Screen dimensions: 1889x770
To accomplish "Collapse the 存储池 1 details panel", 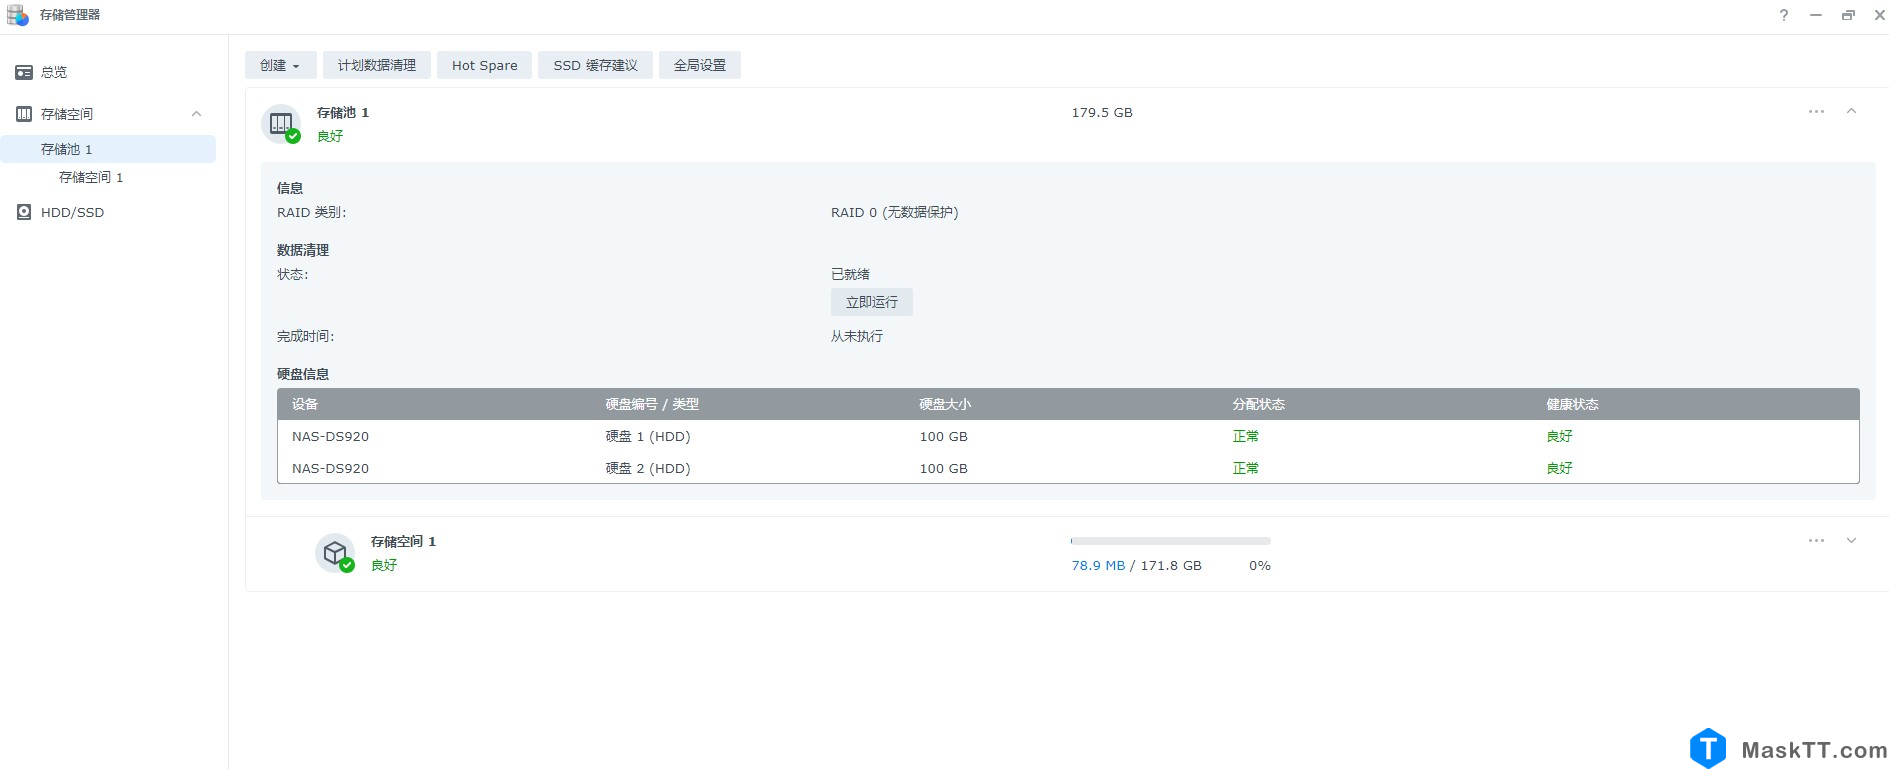I will (x=1851, y=112).
